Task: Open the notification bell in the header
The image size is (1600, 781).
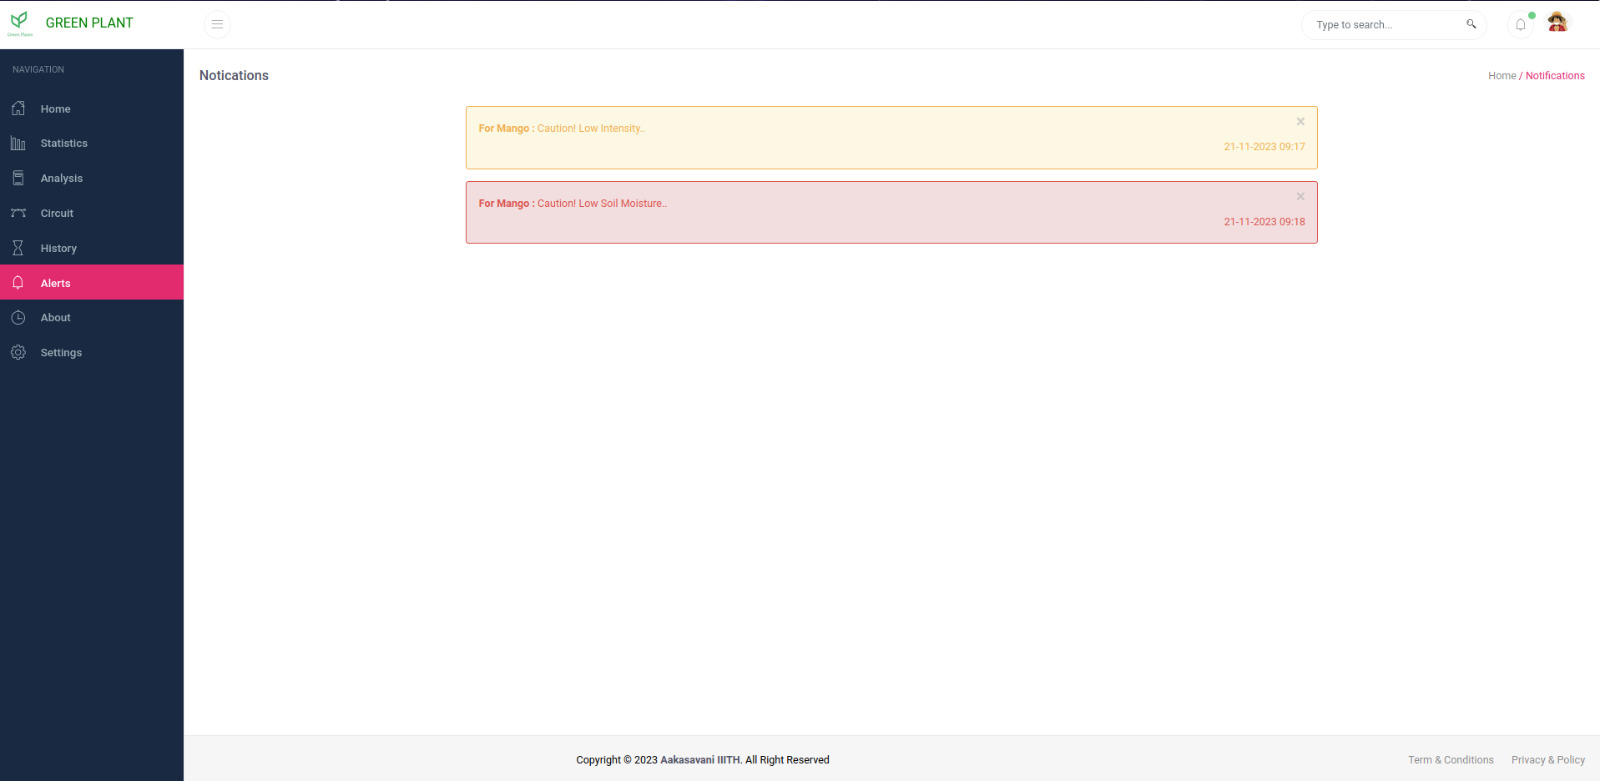Action: (x=1520, y=25)
